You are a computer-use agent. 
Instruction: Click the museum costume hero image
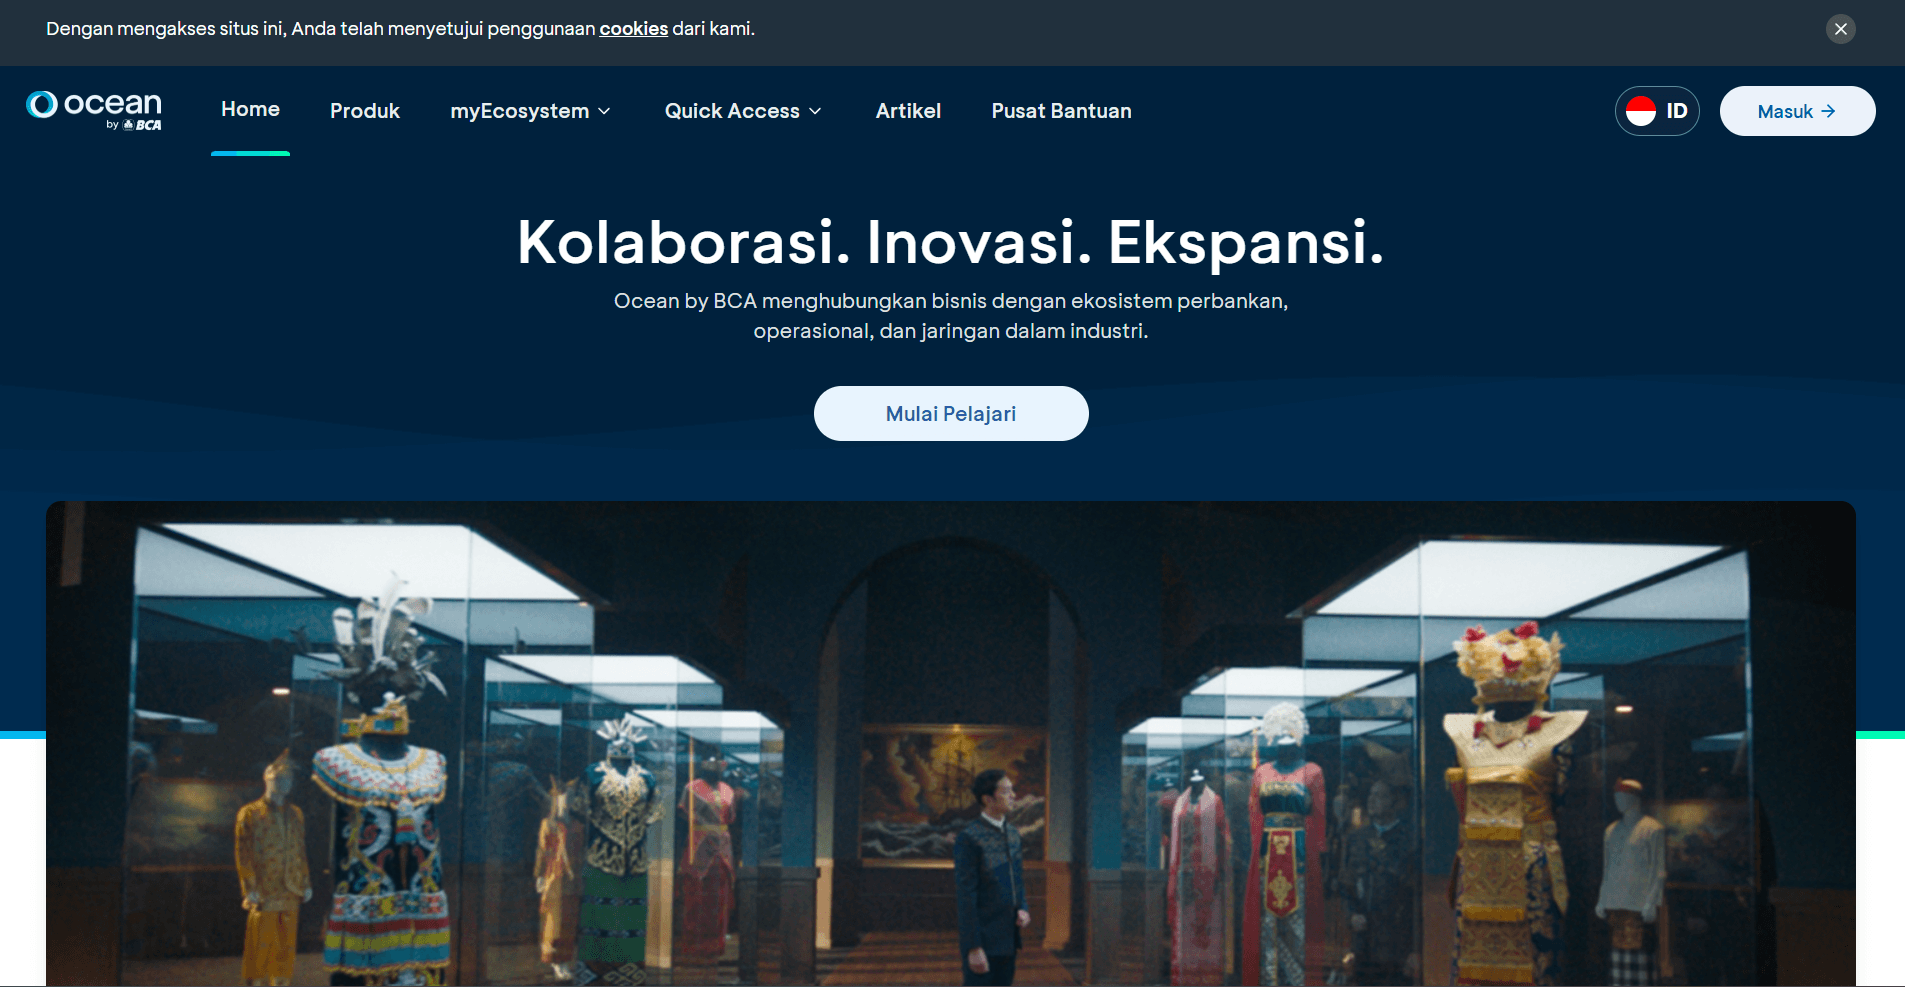pos(951,743)
